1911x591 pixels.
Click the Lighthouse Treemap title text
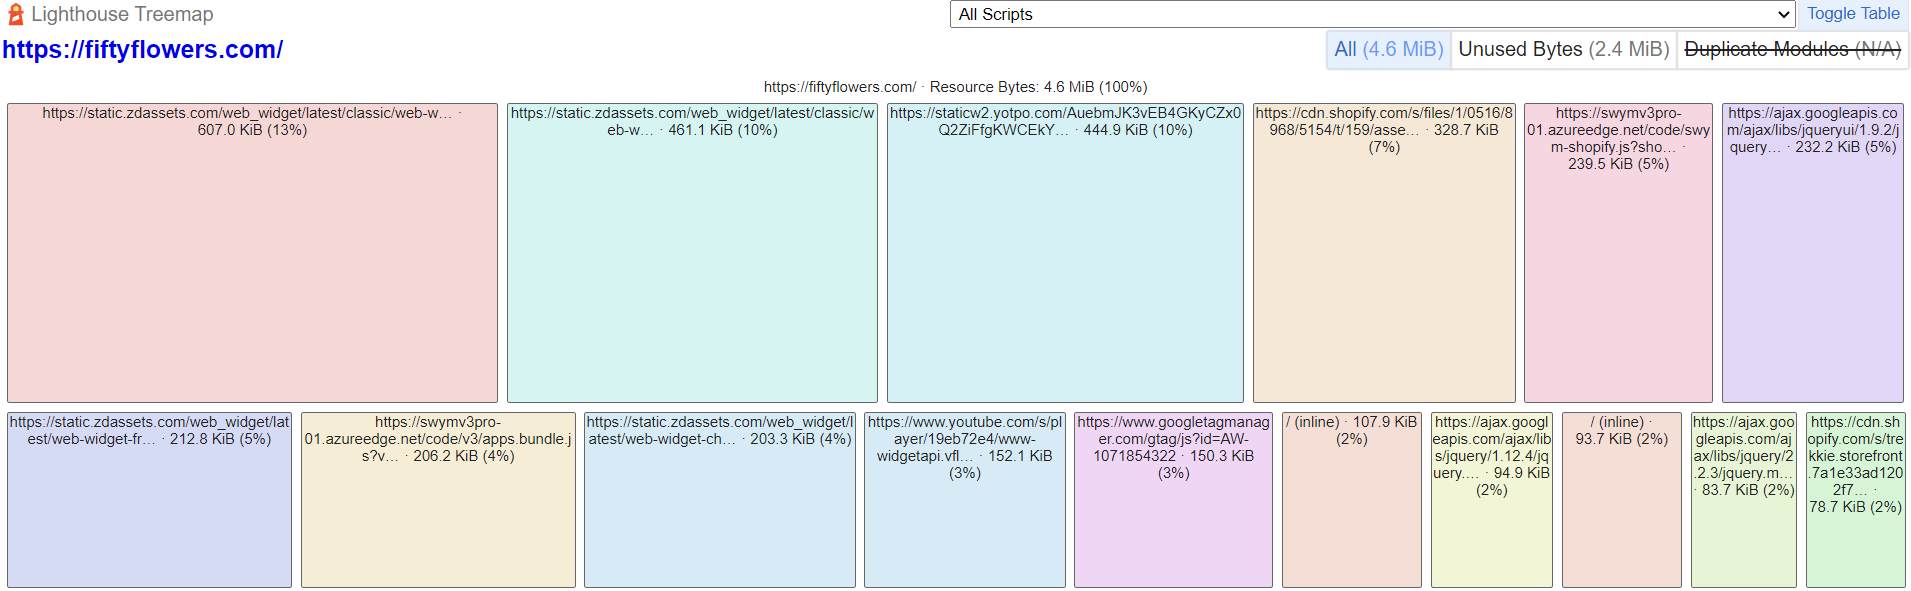point(122,14)
